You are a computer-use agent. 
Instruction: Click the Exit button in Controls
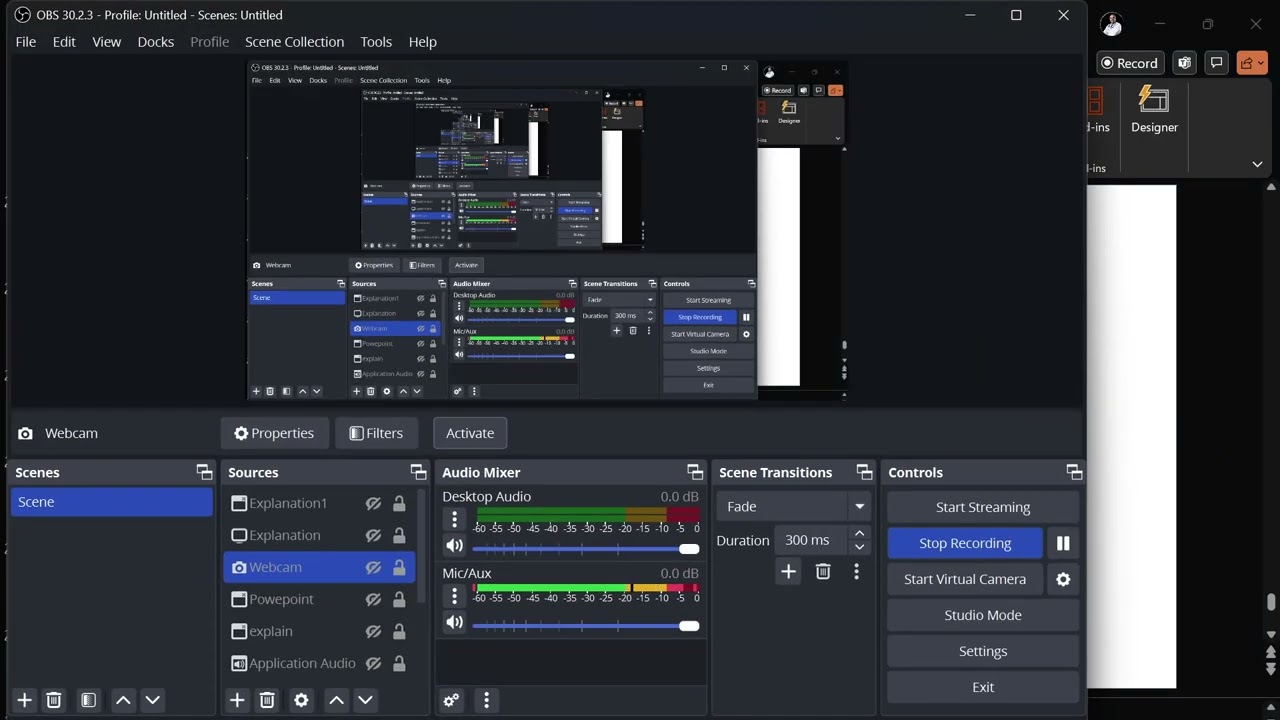click(983, 687)
